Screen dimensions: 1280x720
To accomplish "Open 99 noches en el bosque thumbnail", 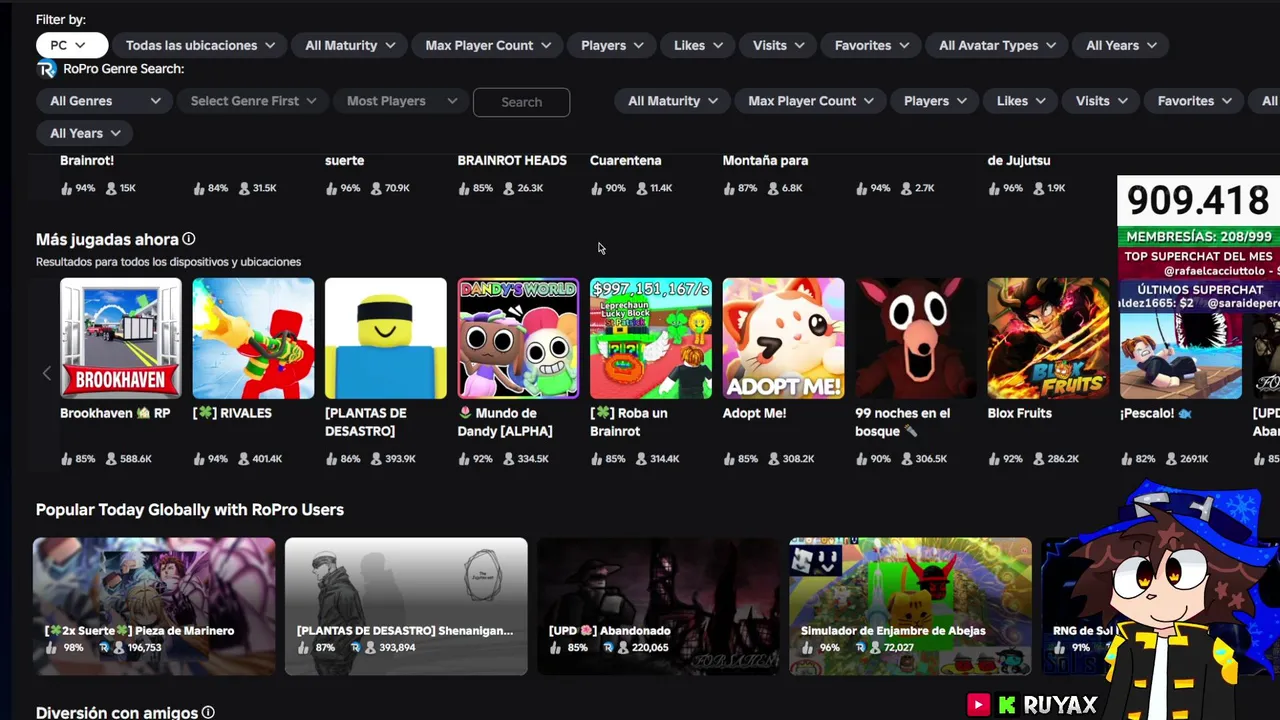I will point(916,338).
